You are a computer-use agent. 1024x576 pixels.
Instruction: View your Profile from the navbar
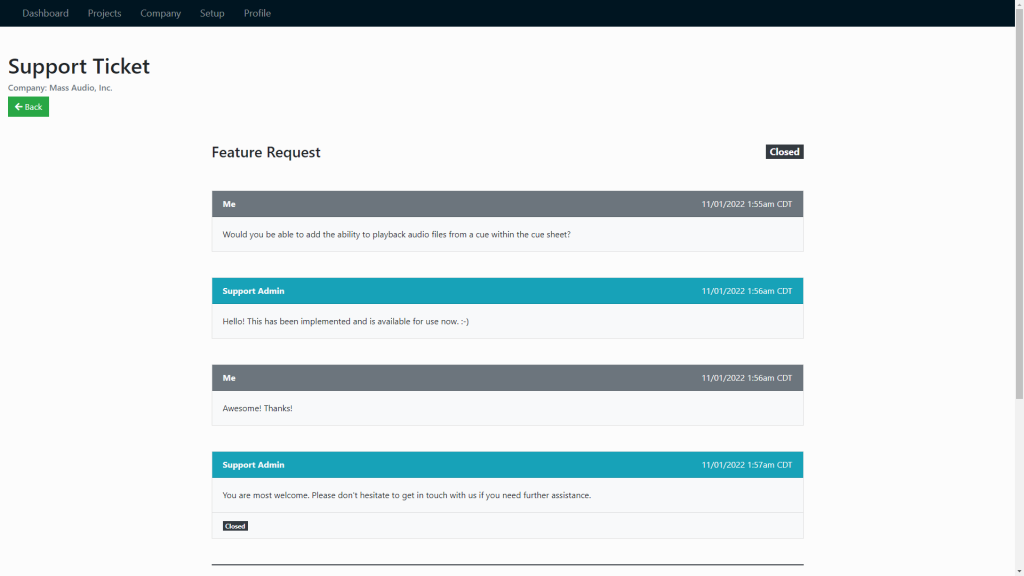coord(257,13)
